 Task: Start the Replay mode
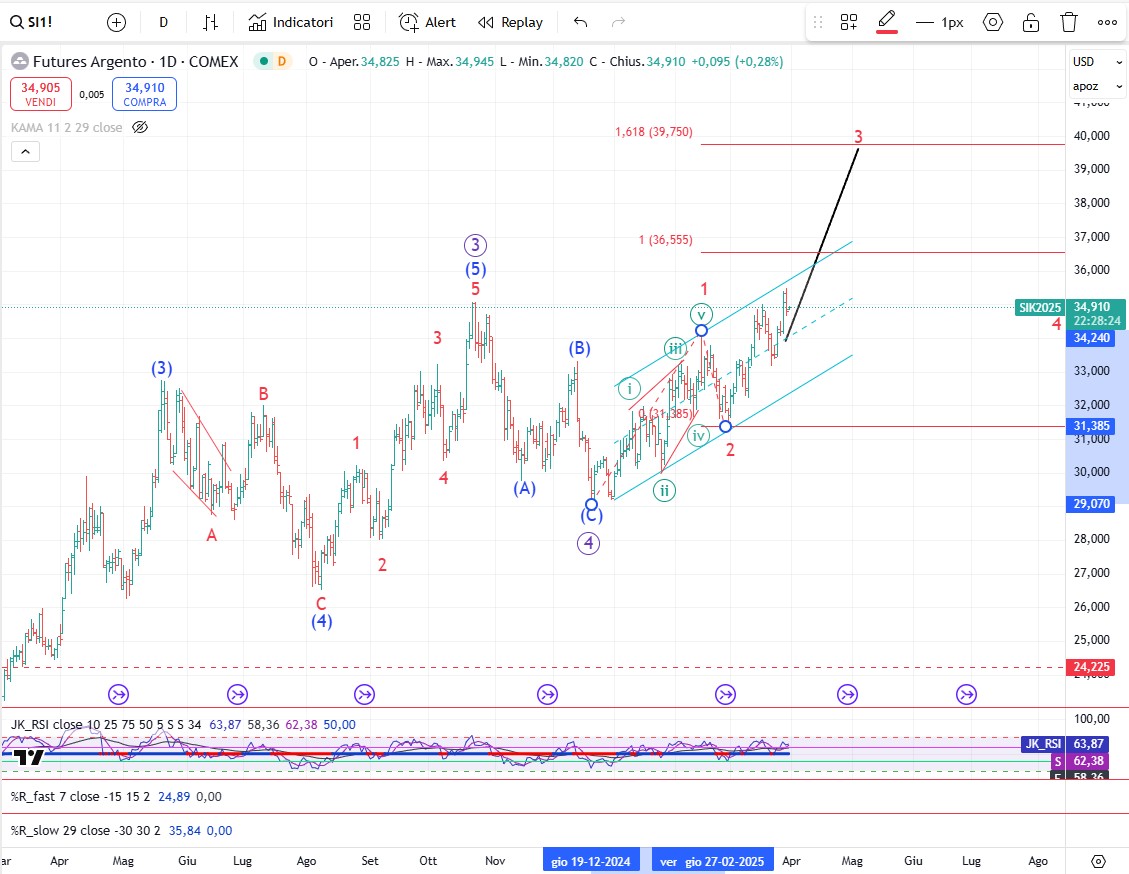tap(510, 22)
